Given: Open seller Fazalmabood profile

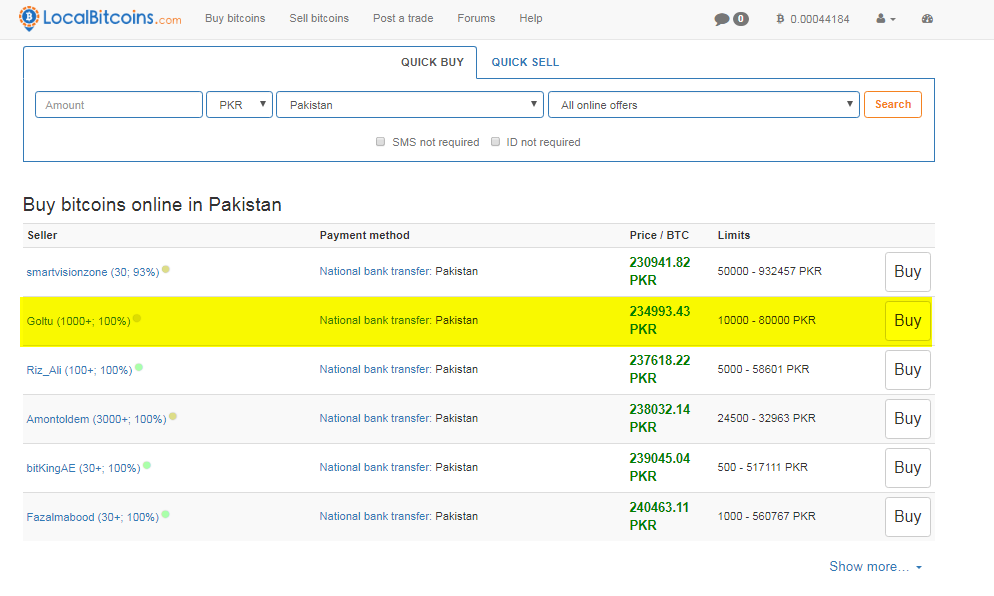Looking at the screenshot, I should (93, 517).
